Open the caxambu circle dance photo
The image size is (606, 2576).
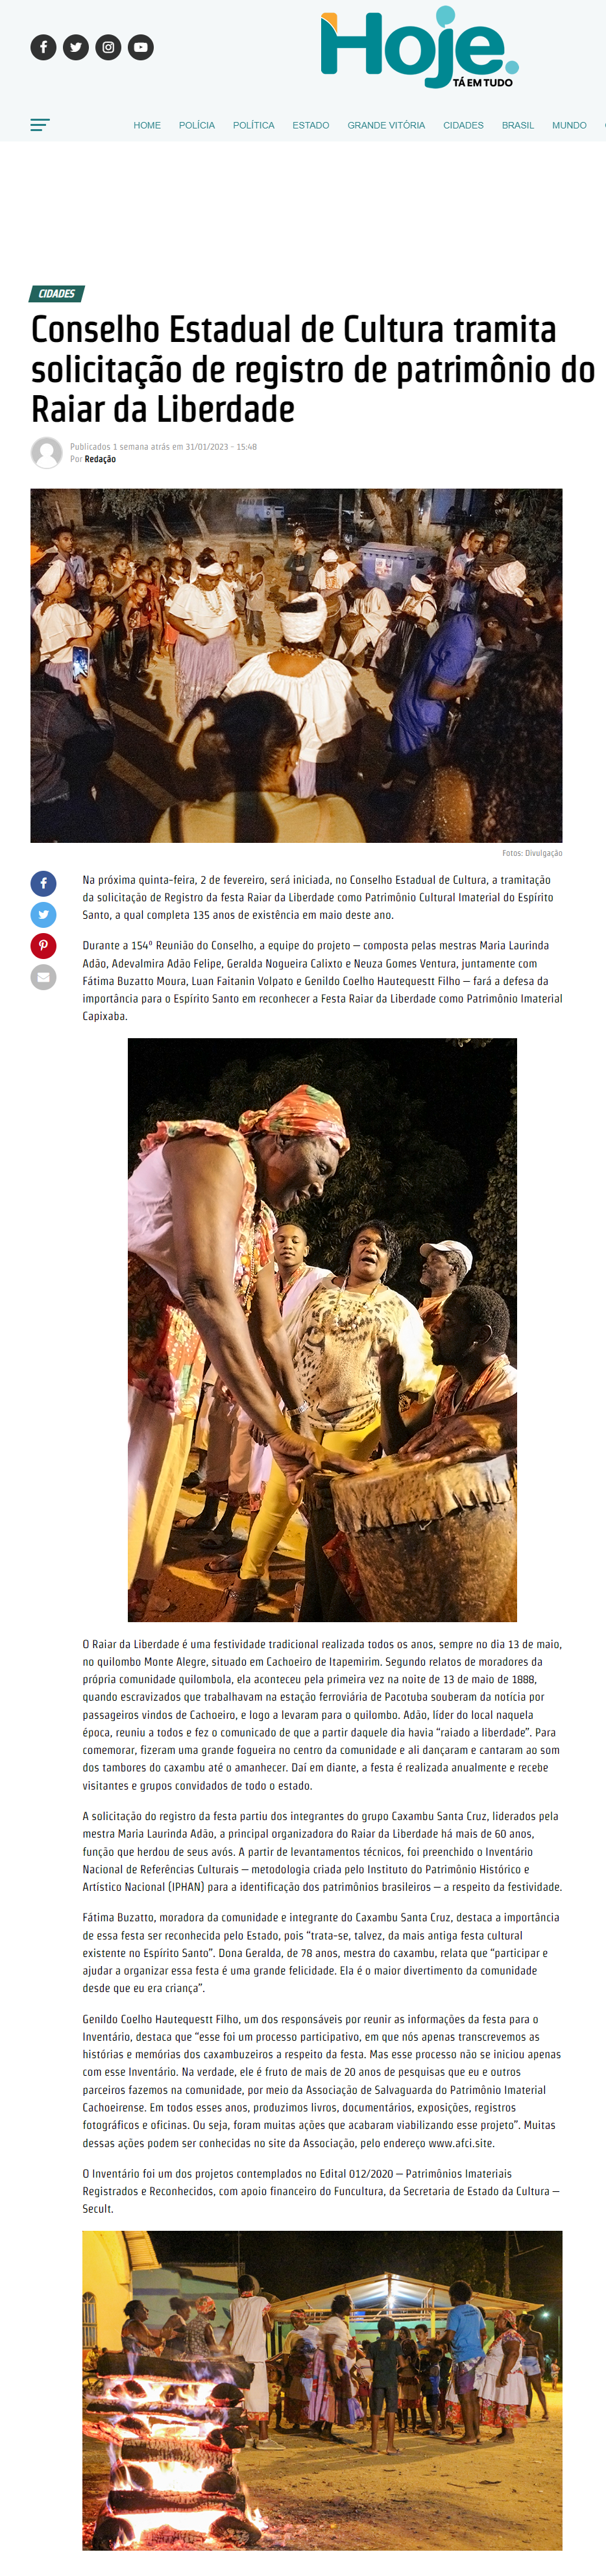tap(296, 666)
